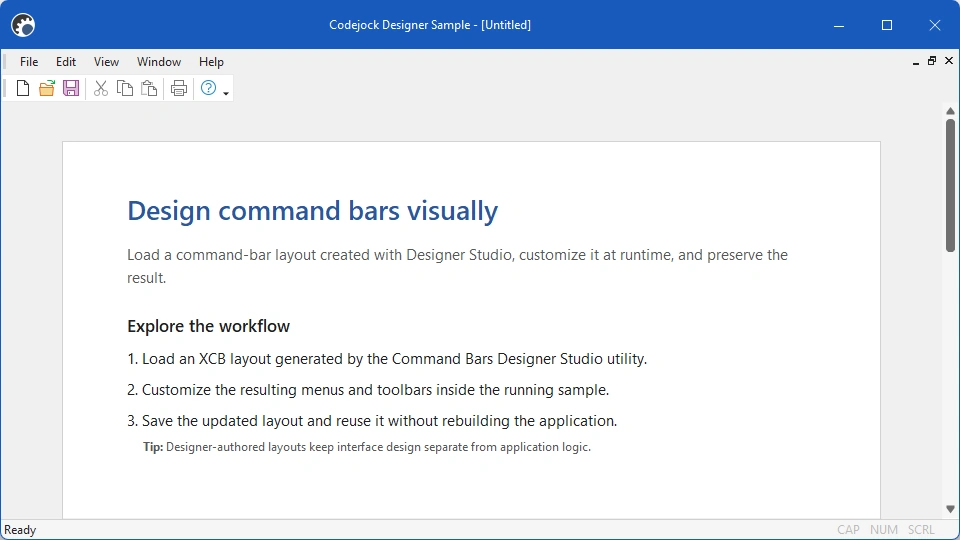960x540 pixels.
Task: Click the New document toolbar icon
Action: (23, 88)
